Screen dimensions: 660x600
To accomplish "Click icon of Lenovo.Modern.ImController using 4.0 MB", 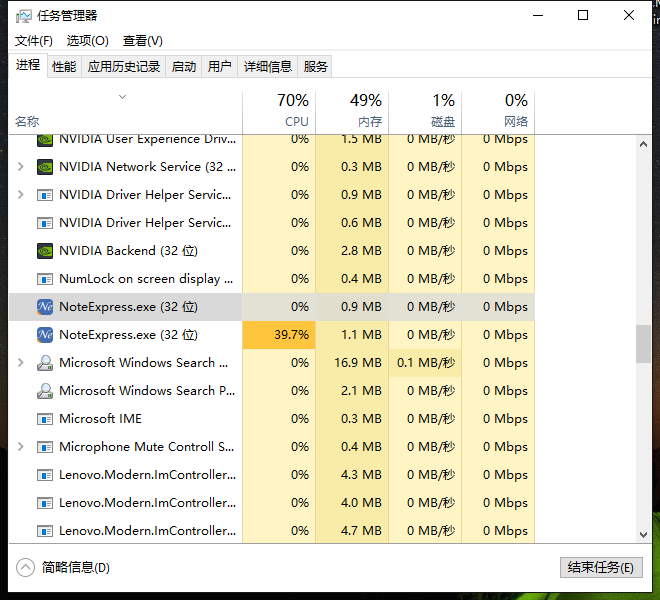I will pos(45,503).
